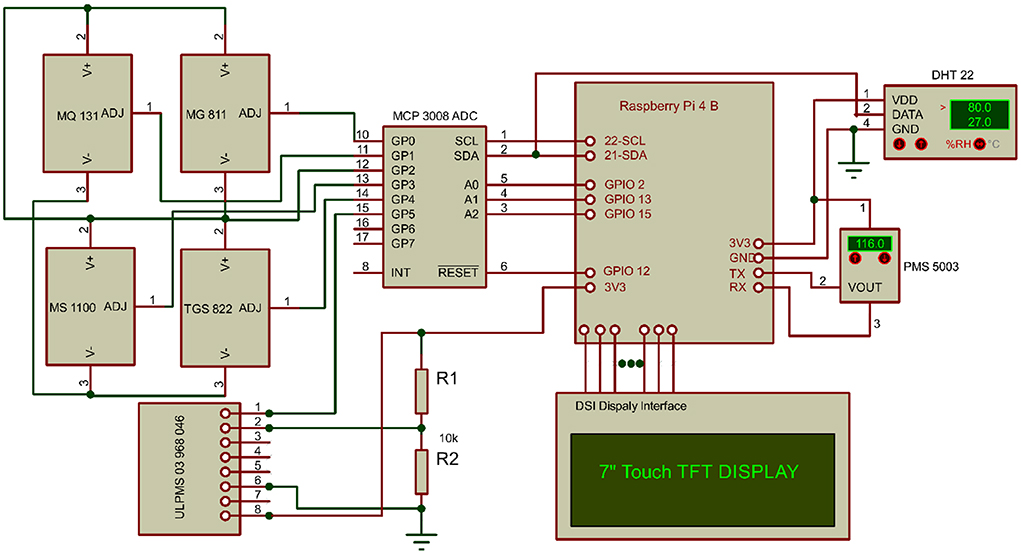This screenshot has height=554, width=1021.
Task: Click the A0 pin label on MCP 3008
Action: (x=471, y=185)
